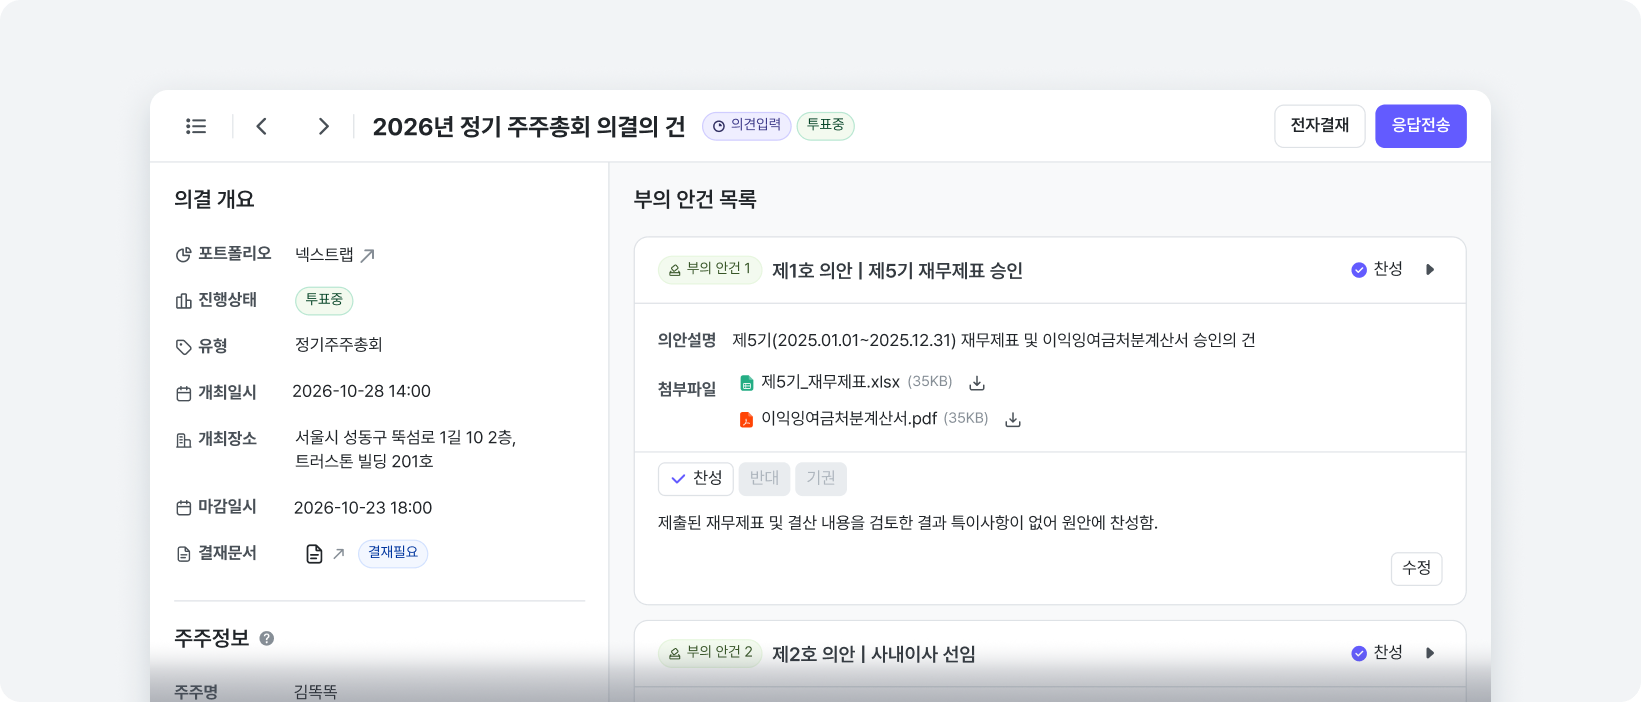1641x702 pixels.
Task: Click the 전자결재 button
Action: 1320,126
